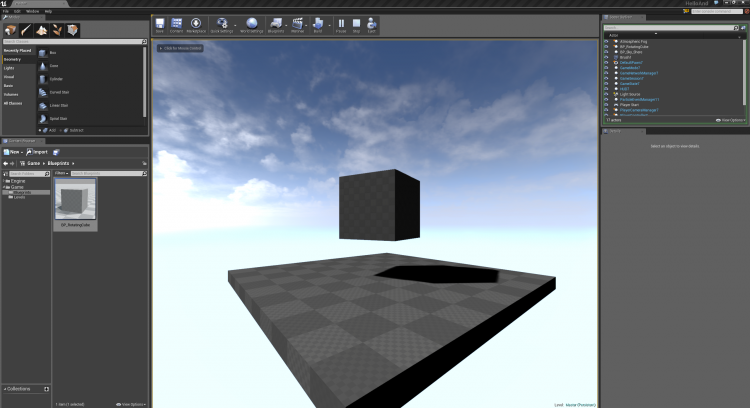Click for Mouse Control button

180,48
